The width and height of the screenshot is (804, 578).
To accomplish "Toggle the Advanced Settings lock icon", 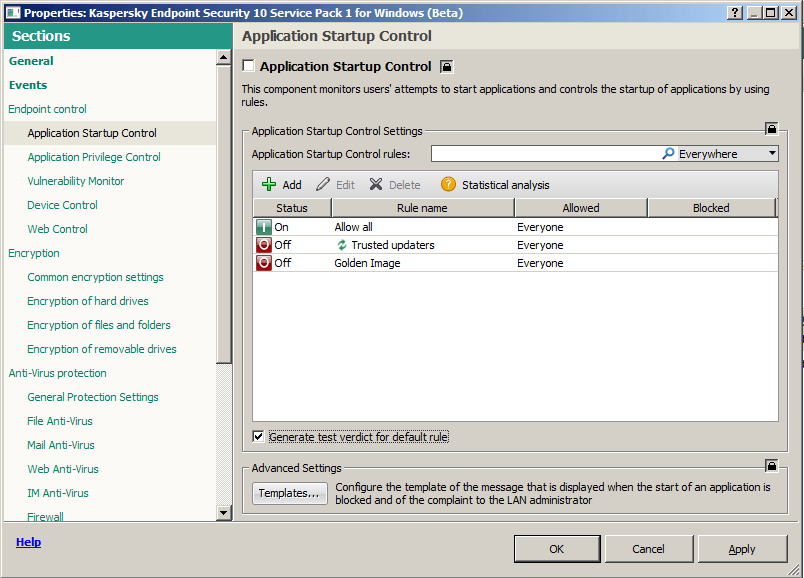I will [771, 465].
